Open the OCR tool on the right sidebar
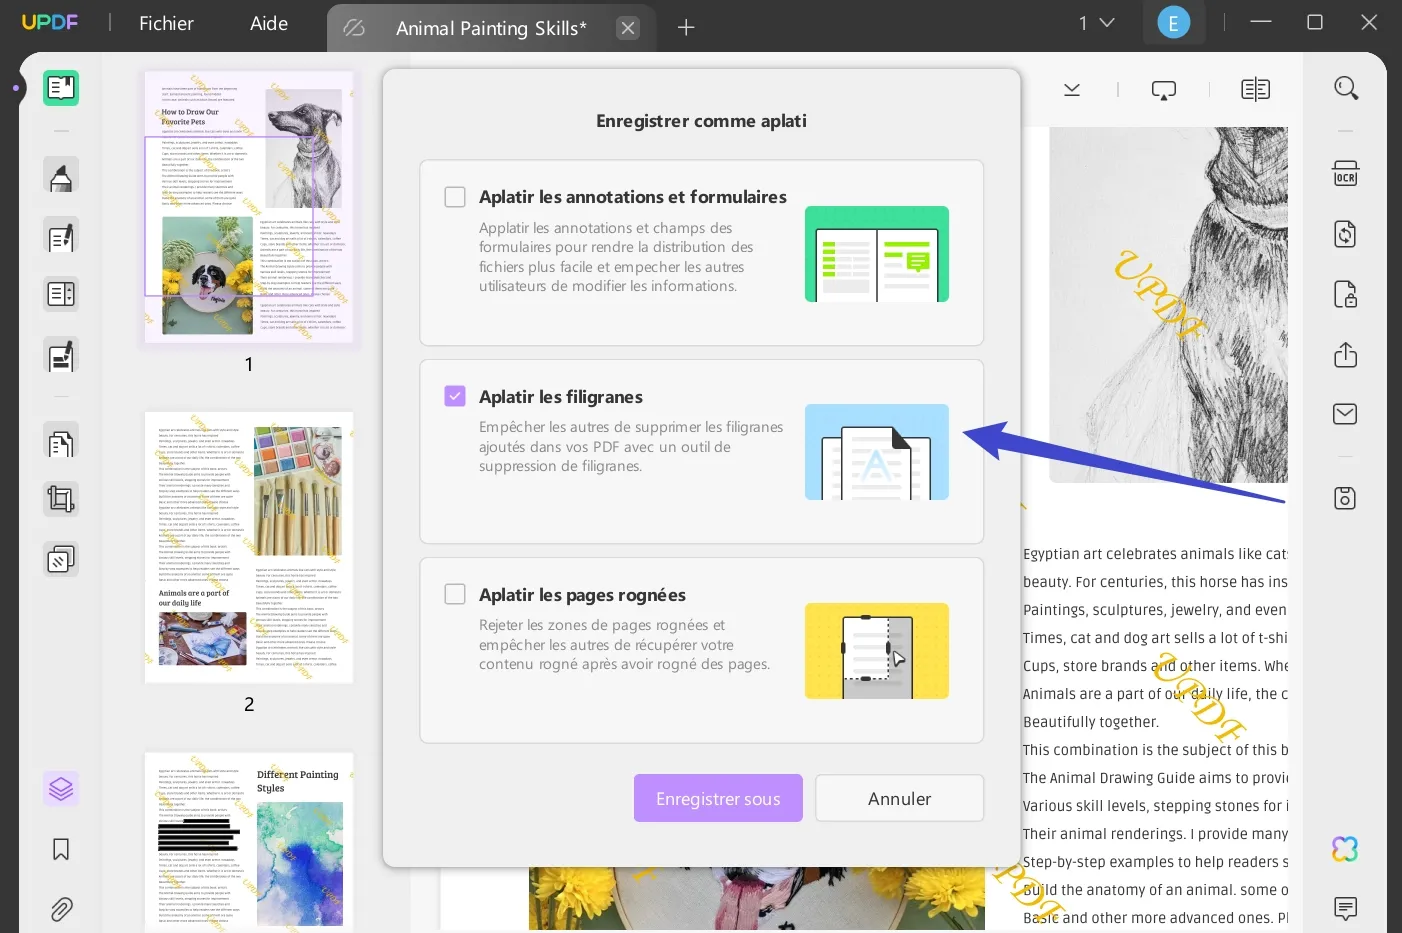This screenshot has width=1402, height=933. tap(1345, 173)
